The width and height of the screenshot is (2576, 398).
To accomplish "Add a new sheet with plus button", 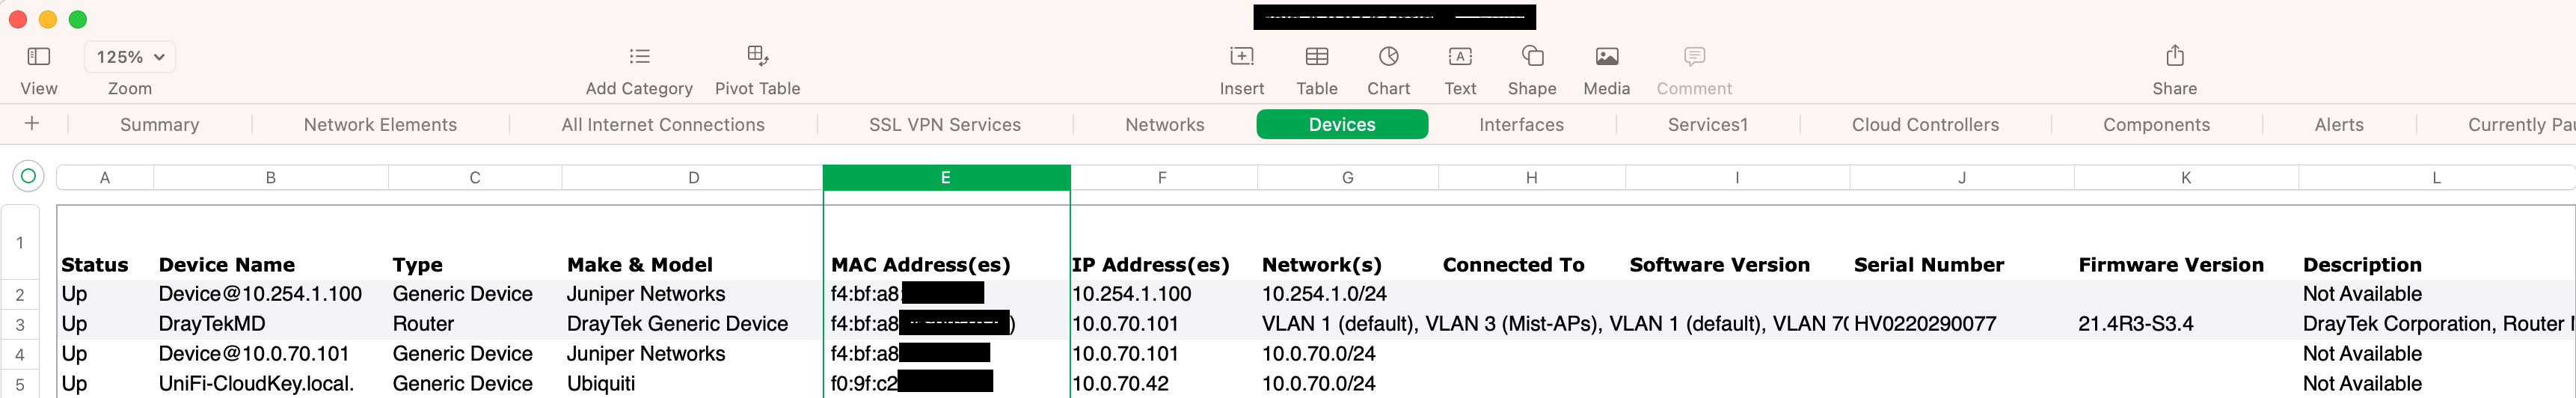I will tap(32, 123).
